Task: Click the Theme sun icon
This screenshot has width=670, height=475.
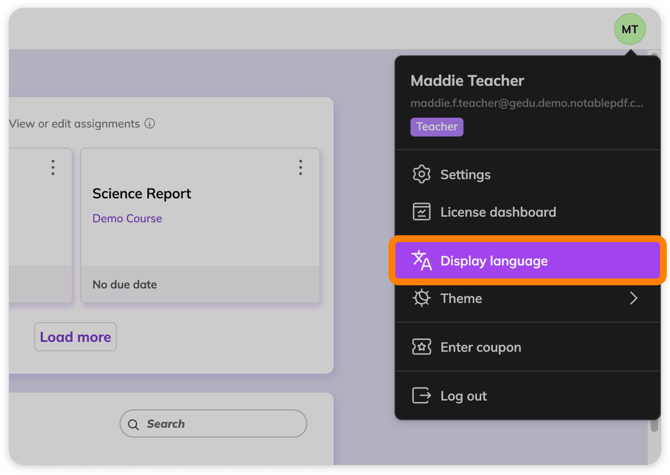Action: click(x=421, y=298)
